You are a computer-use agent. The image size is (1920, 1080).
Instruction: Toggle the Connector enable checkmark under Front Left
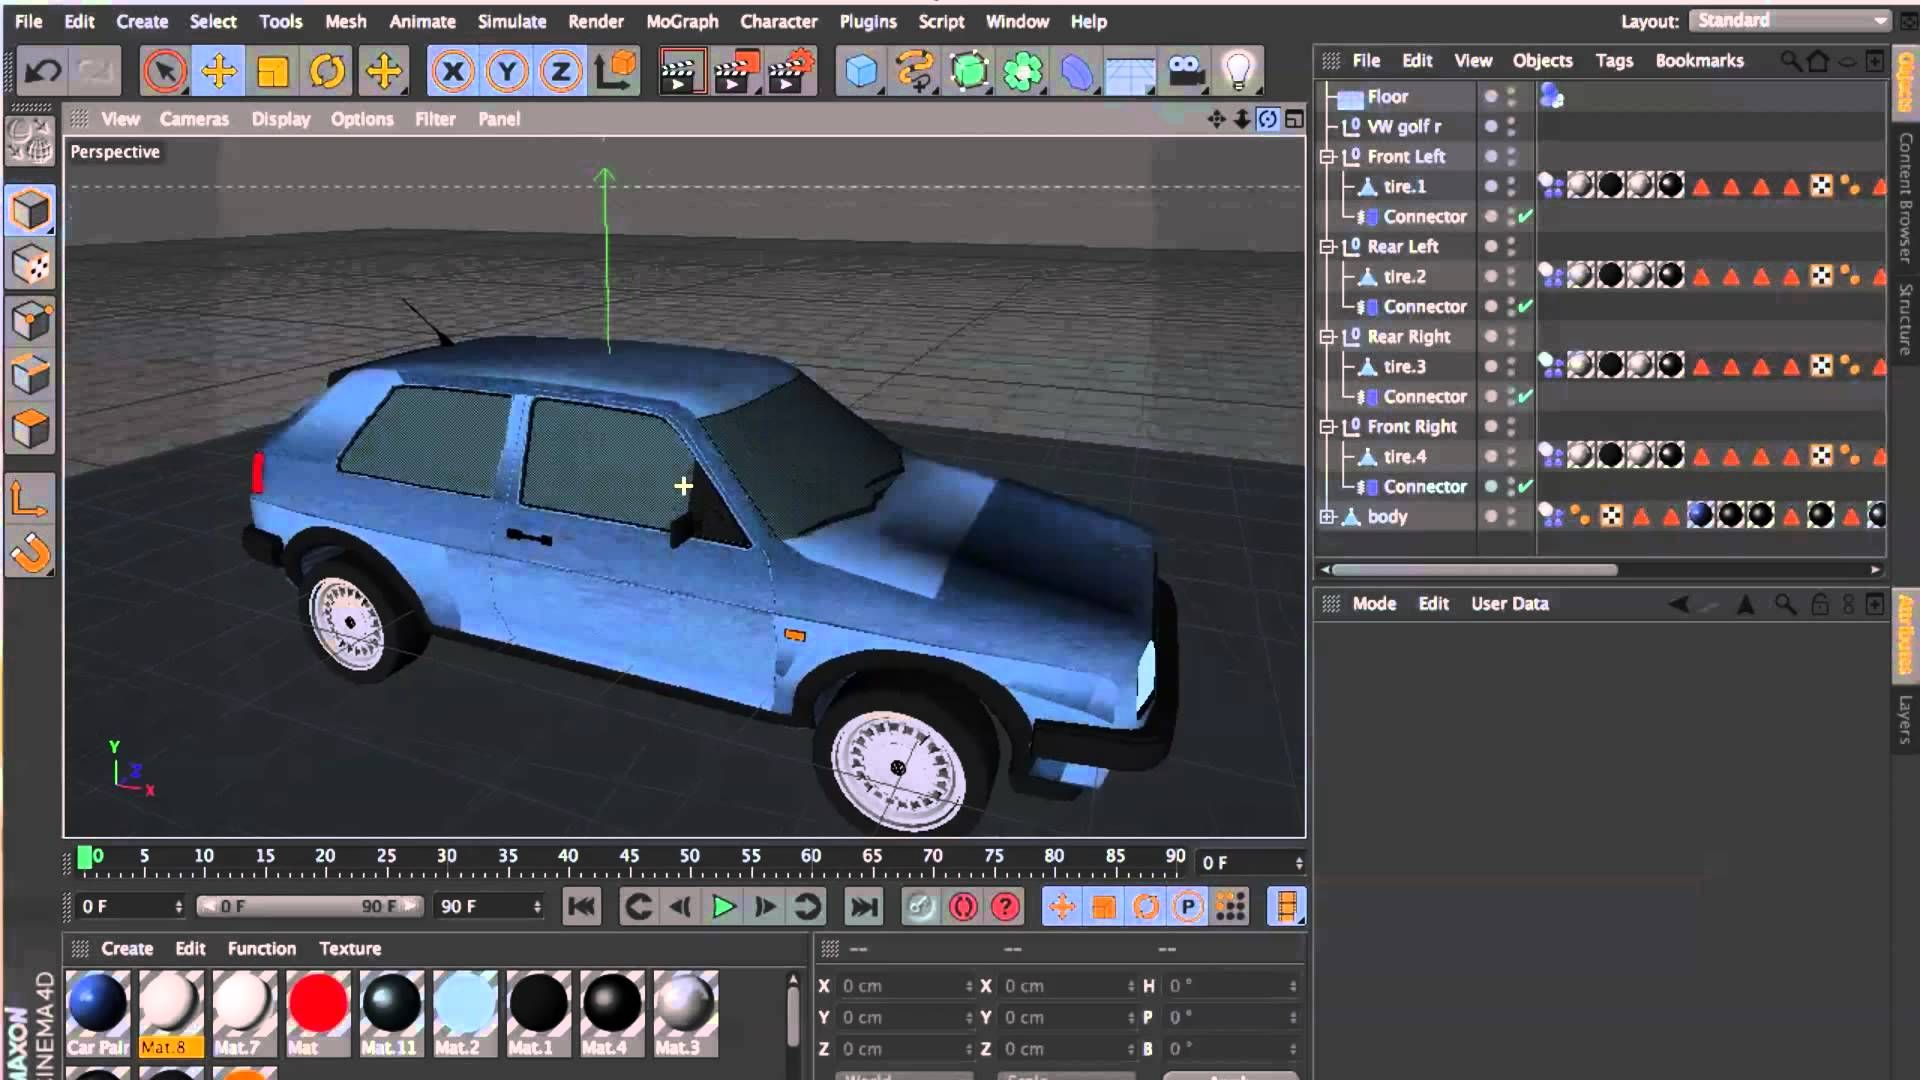click(x=1525, y=216)
